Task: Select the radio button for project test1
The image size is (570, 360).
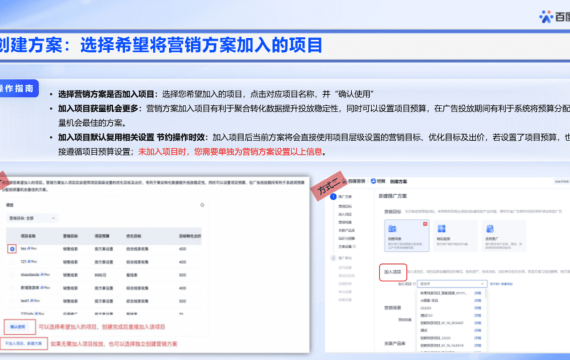Action: pos(12,301)
